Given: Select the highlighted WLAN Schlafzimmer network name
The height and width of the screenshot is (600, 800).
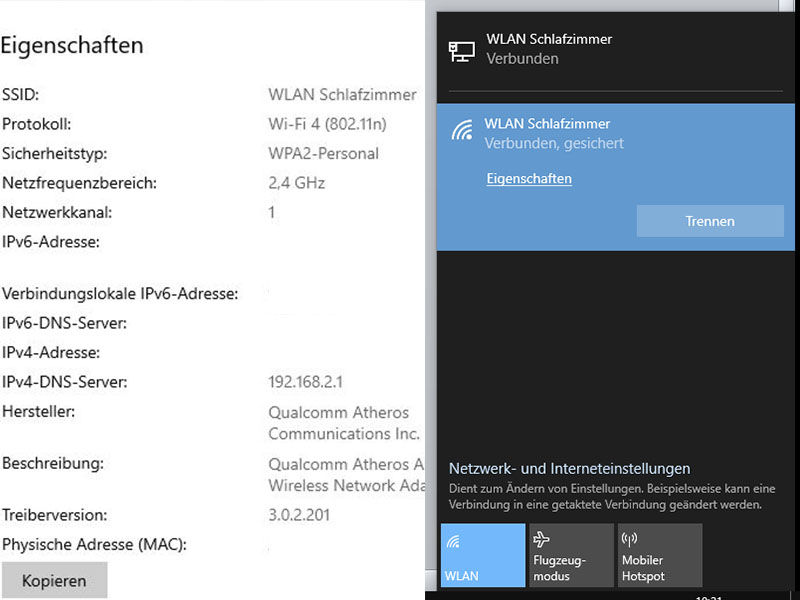Looking at the screenshot, I should click(x=547, y=123).
